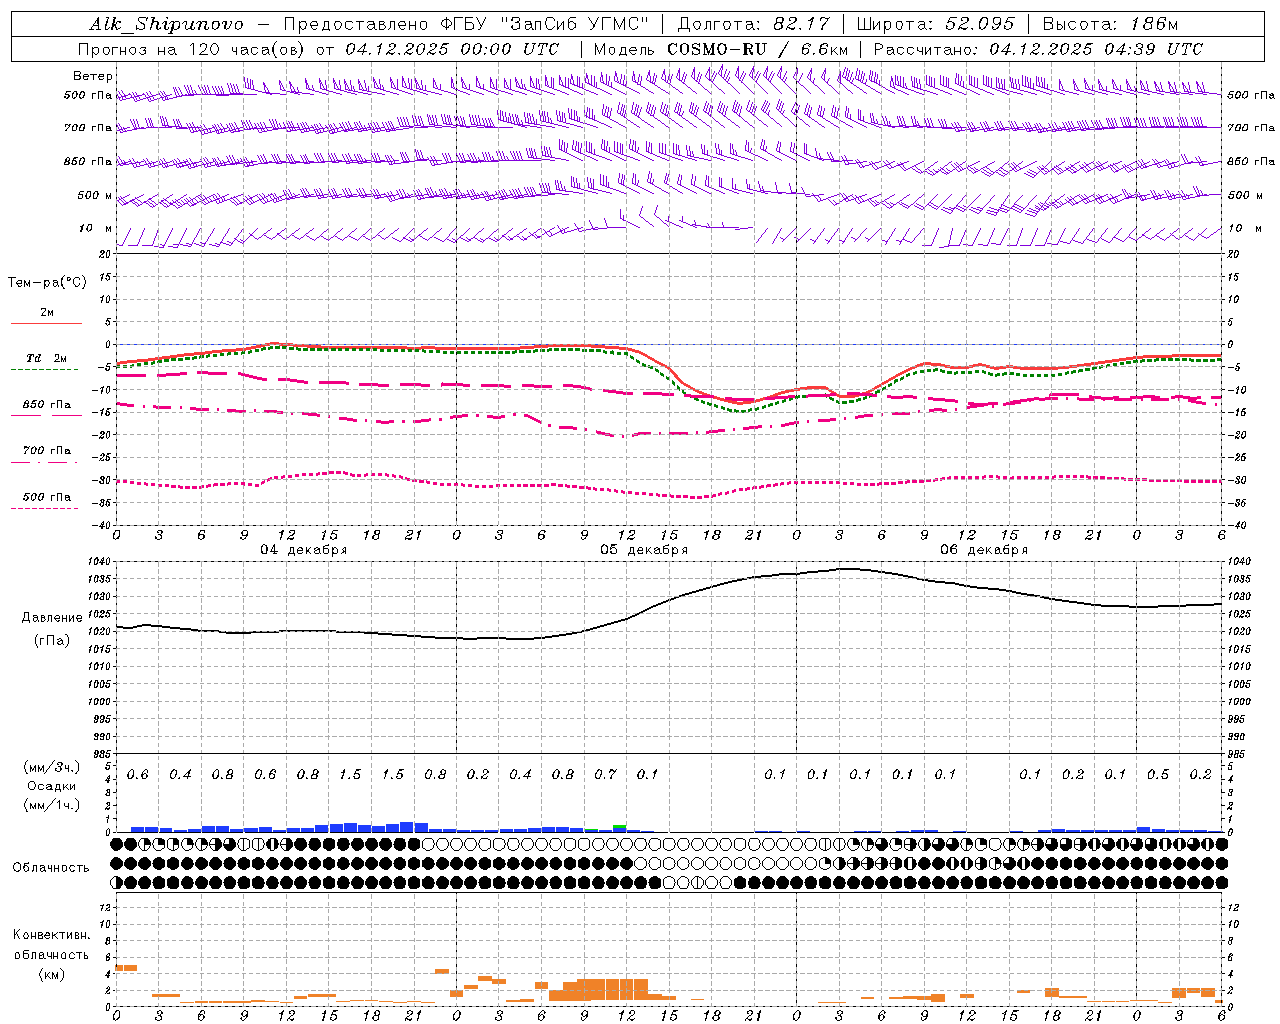Select the provider text ФГБУ "ЗапСиб УГМС"
Image resolution: width=1280 pixels, height=1024 pixels.
click(x=544, y=24)
